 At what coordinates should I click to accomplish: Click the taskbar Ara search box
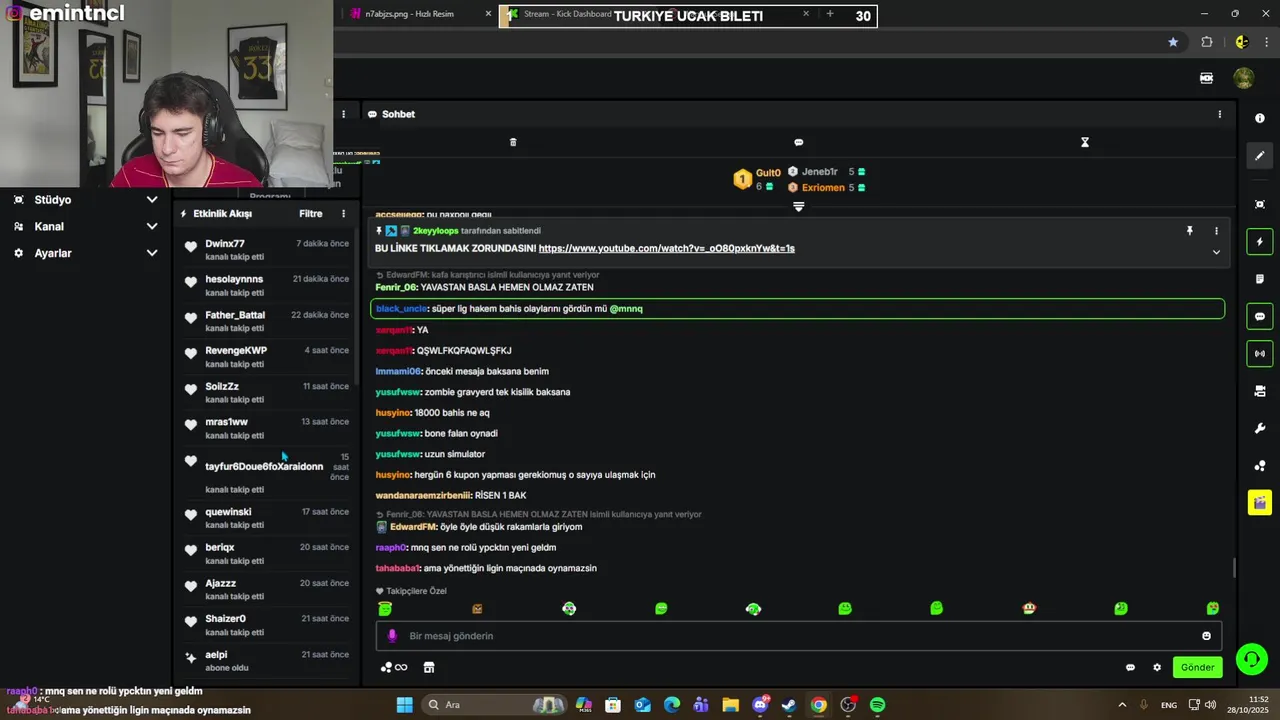494,705
